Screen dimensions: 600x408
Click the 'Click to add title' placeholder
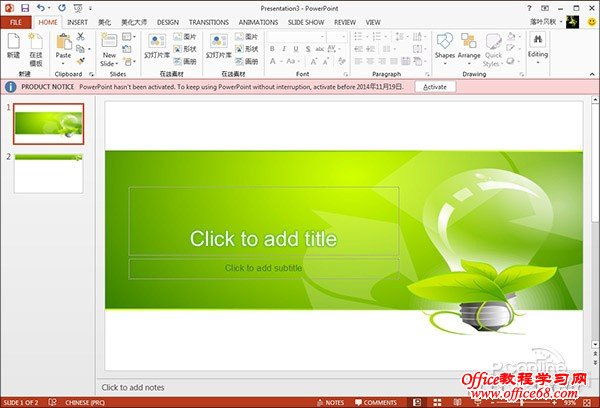[x=264, y=221]
